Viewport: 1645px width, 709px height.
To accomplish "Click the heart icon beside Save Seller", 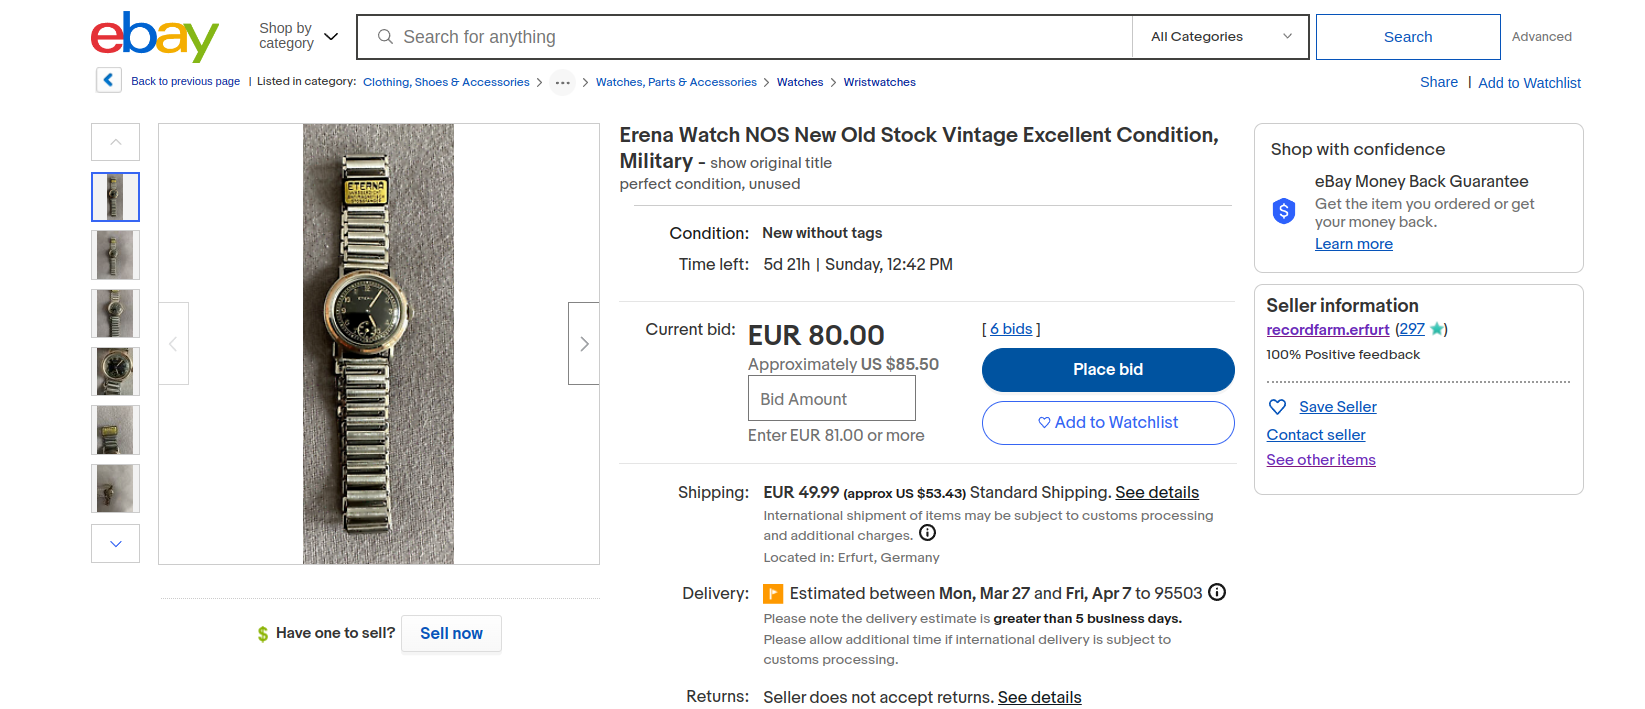I will 1277,407.
